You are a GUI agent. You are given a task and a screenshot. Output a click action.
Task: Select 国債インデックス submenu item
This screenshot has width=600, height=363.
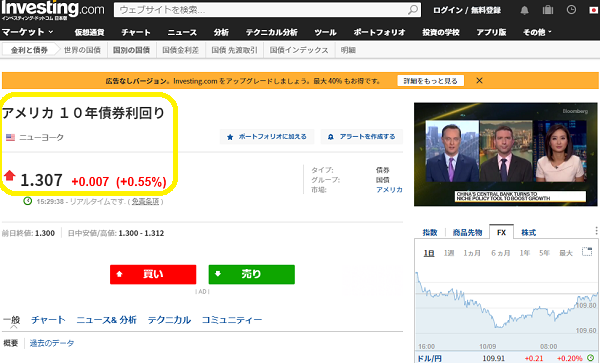[x=299, y=50]
